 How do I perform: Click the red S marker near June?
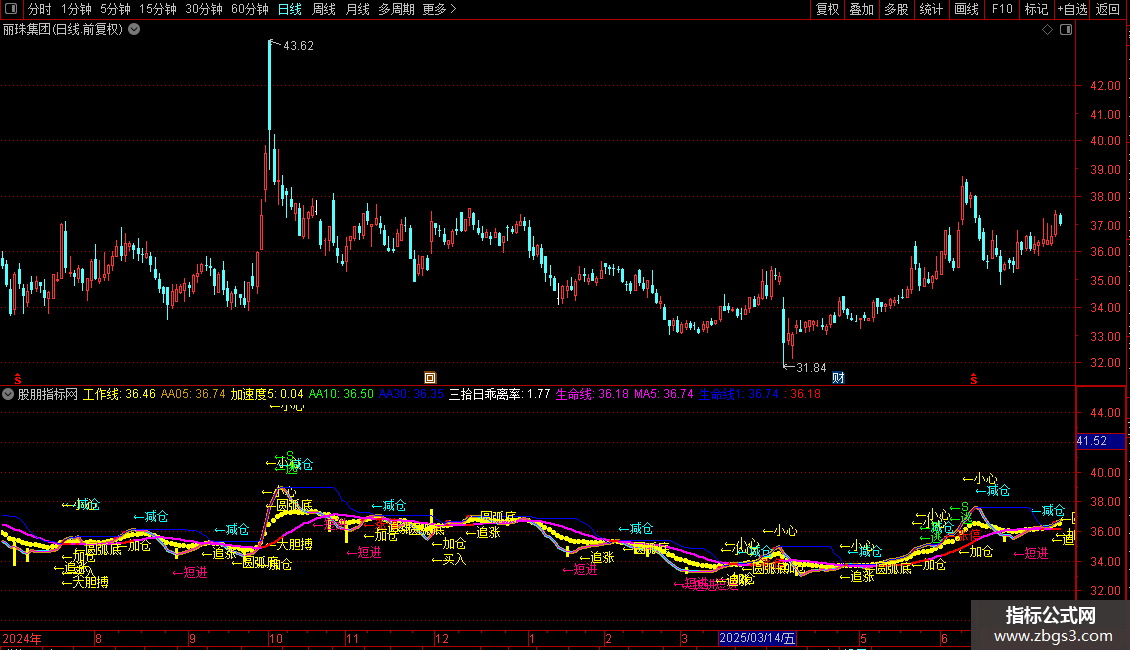tap(974, 379)
